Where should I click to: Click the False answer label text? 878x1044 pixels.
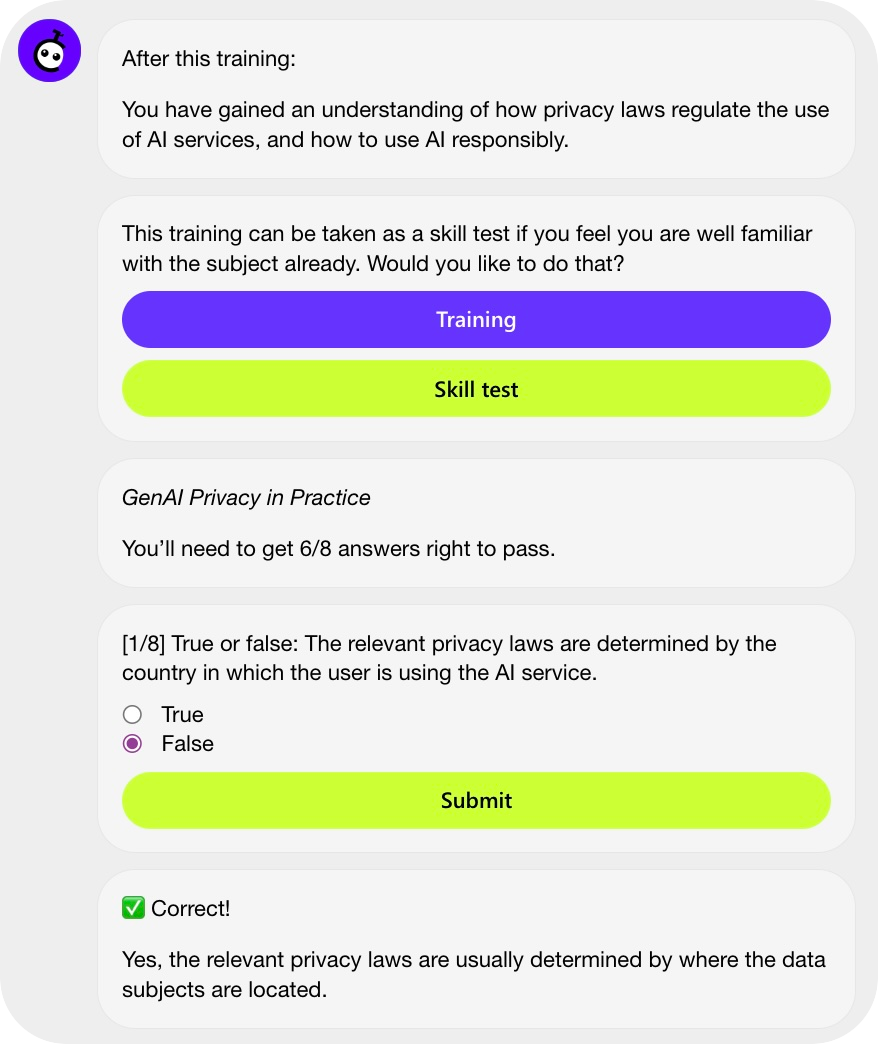(x=188, y=744)
